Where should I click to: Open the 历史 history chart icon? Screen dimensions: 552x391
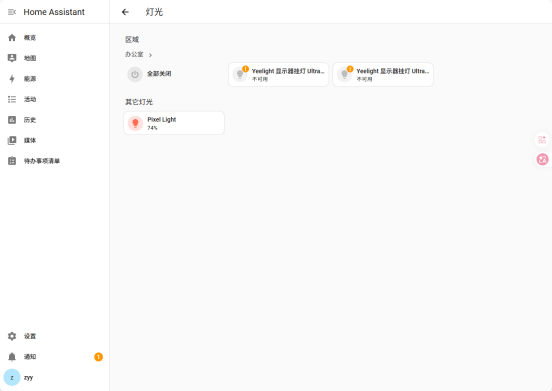coord(12,120)
